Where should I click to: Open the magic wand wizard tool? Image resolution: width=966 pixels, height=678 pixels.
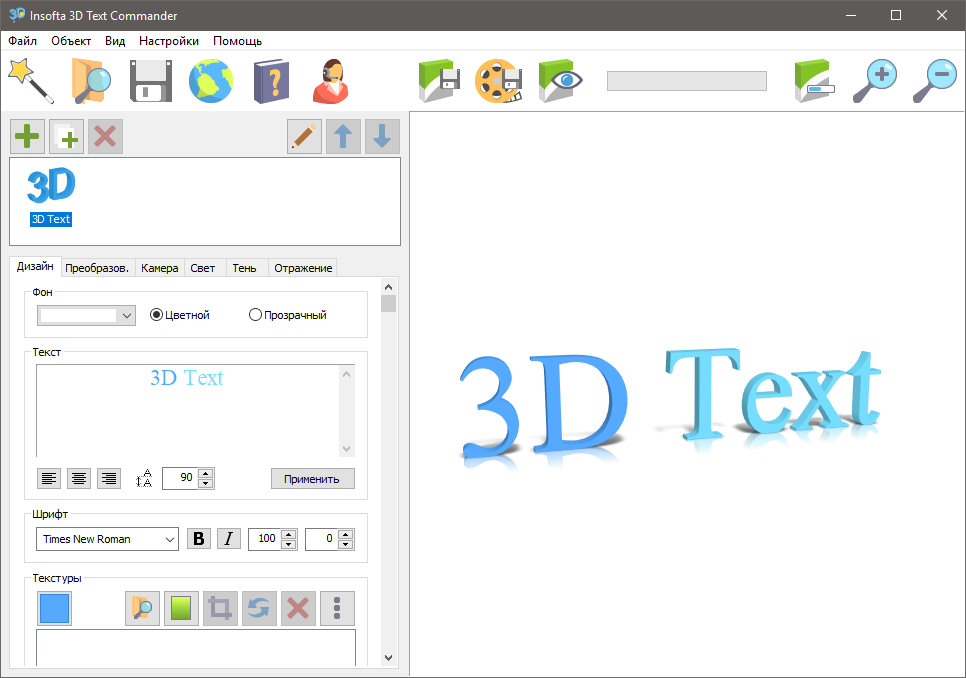click(x=30, y=81)
